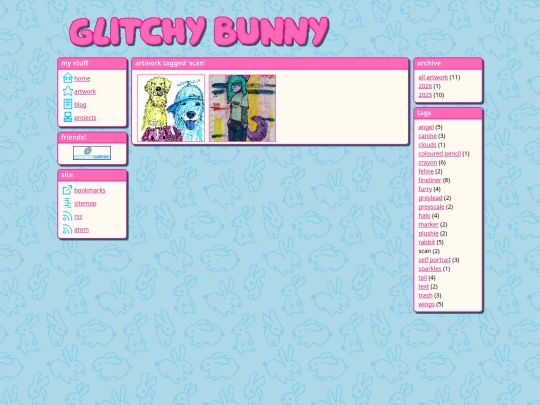Click the "friends!" panel heading
540x405 pixels.
(73, 137)
